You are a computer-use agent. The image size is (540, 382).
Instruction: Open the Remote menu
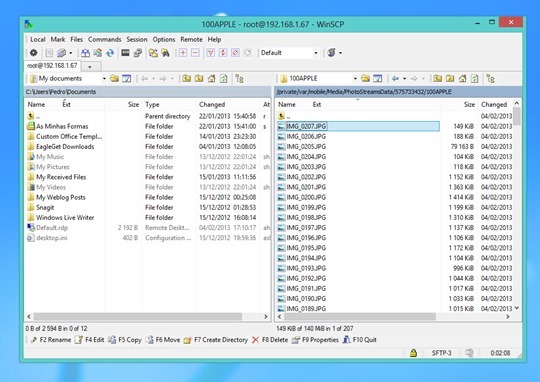pyautogui.click(x=191, y=39)
